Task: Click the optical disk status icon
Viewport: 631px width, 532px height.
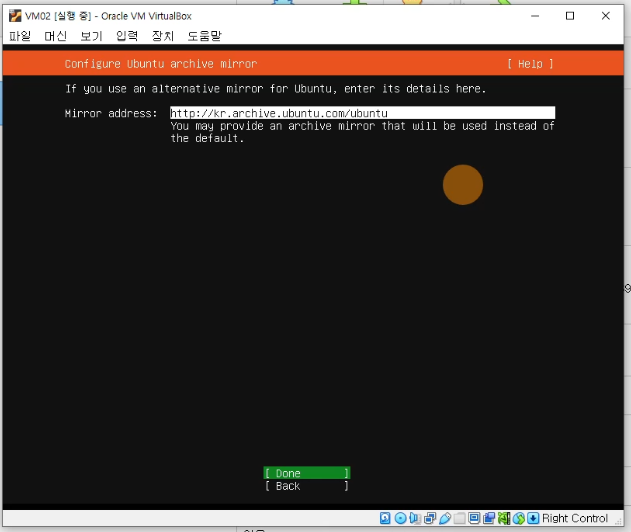Action: 400,518
